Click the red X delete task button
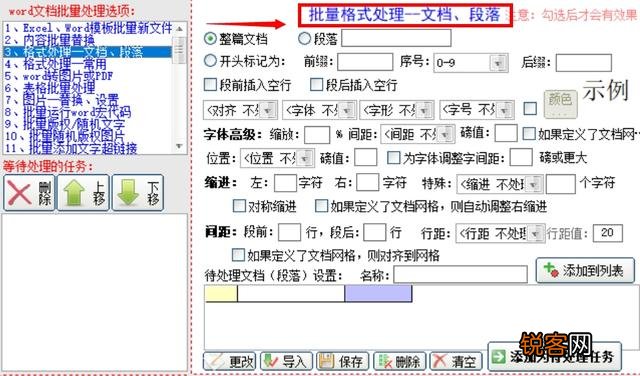640x376 pixels. (29, 193)
